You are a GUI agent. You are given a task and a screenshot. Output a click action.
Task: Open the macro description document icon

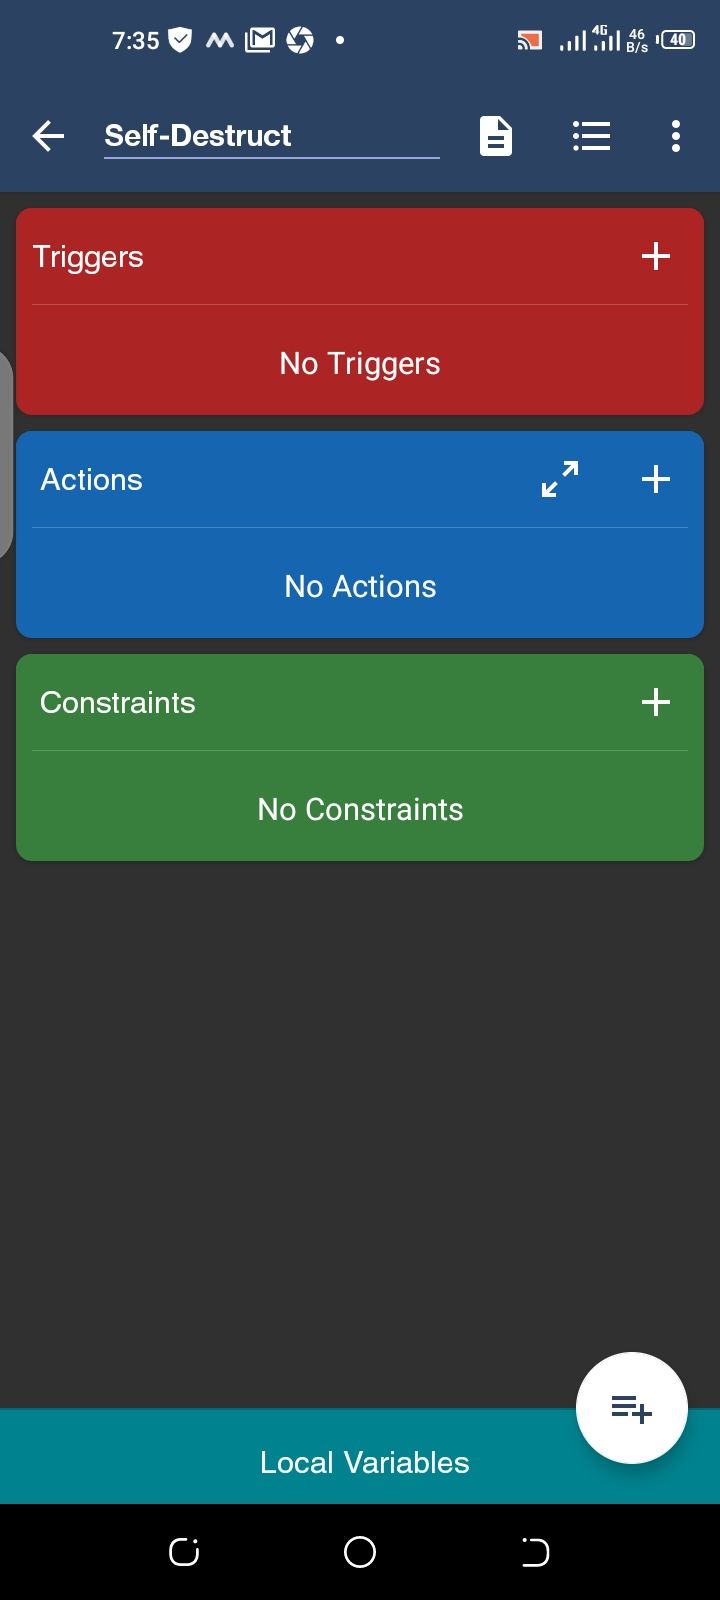(496, 136)
